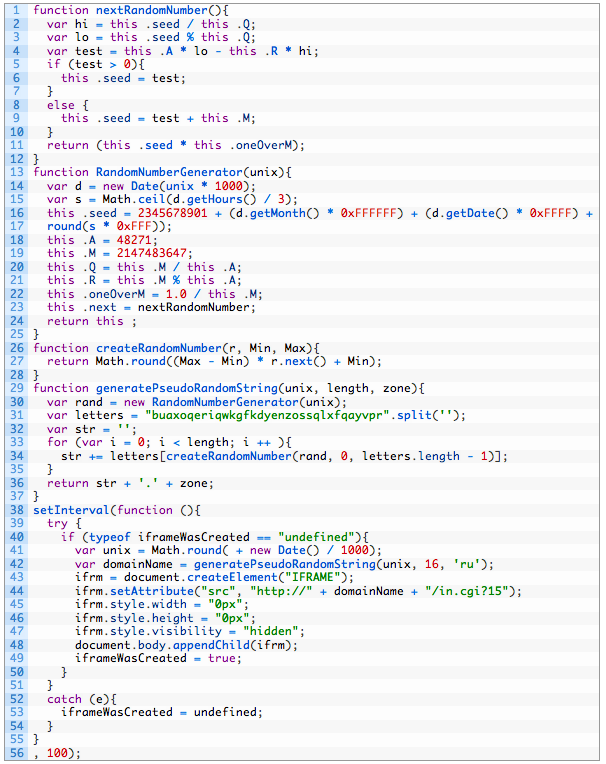Click line number 13 in gutter

click(17, 172)
